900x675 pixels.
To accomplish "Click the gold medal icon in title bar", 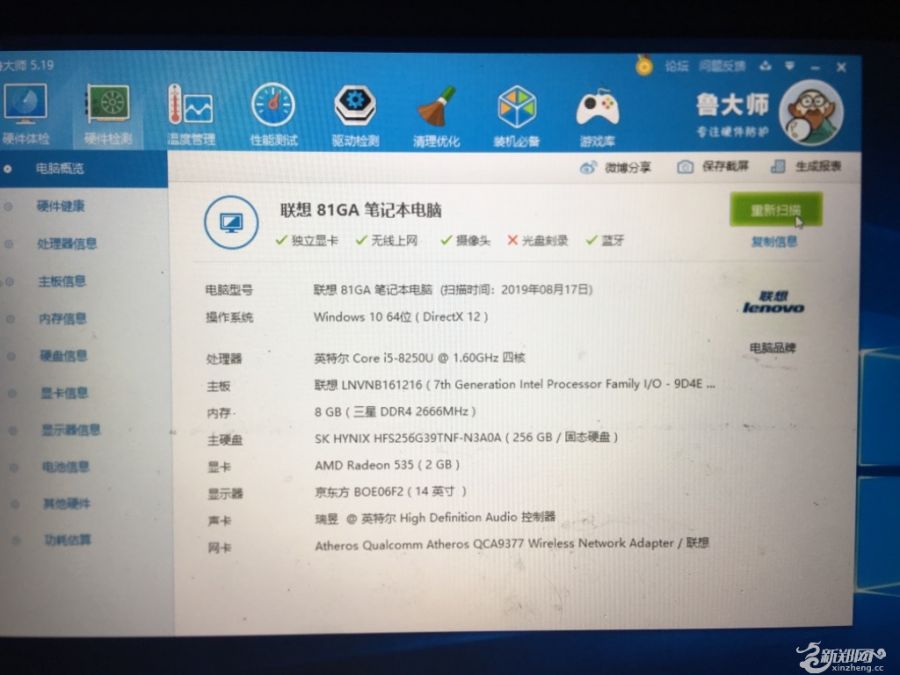I will tap(644, 65).
